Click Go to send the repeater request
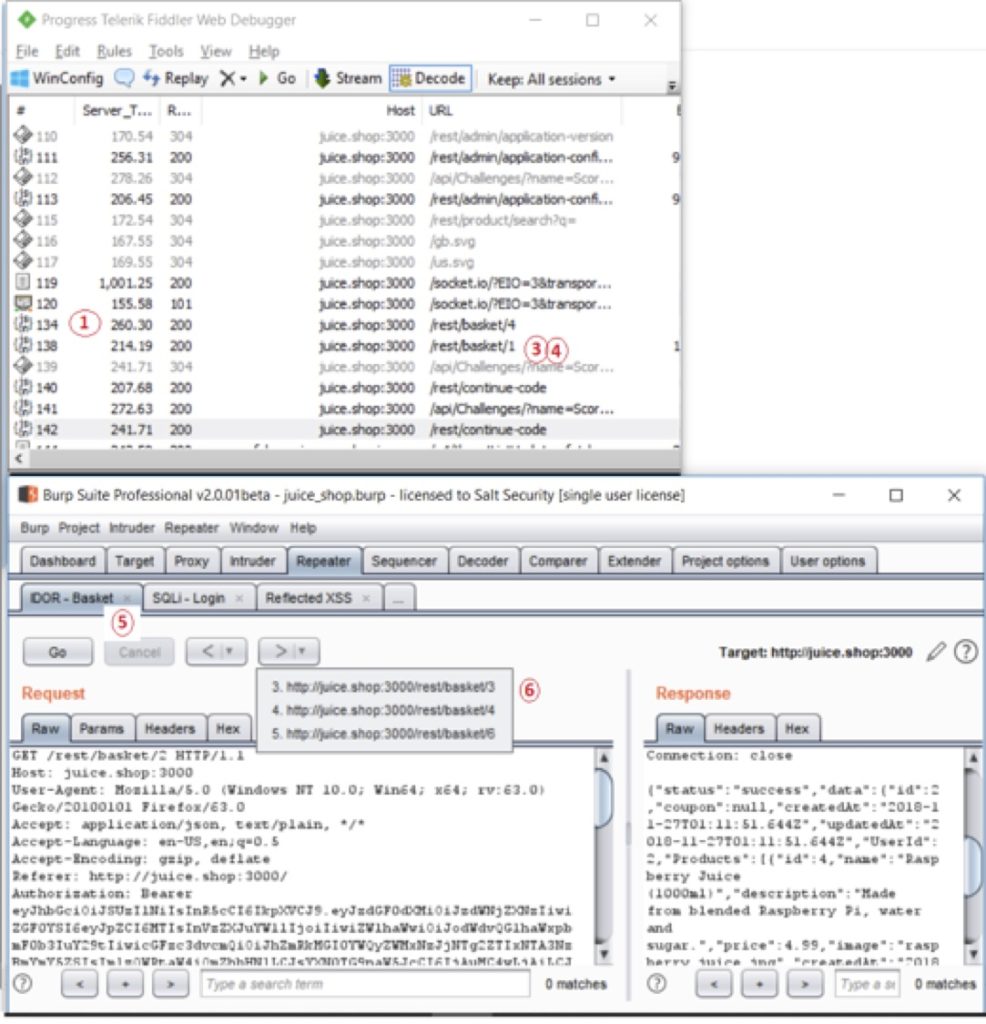986x1024 pixels. coord(57,652)
